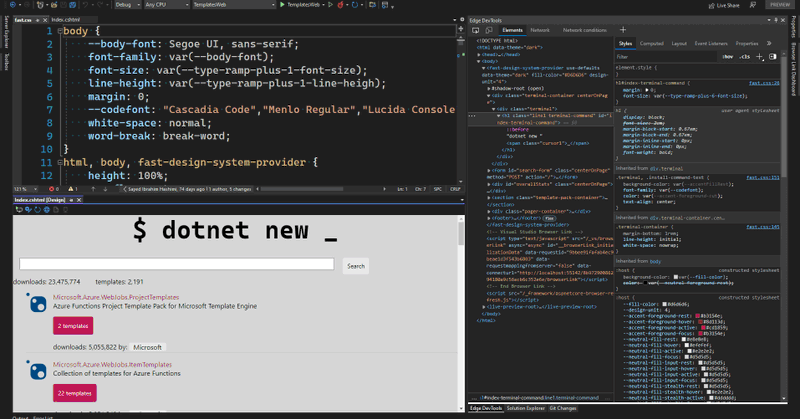Screen dimensions: 800x419
Task: Switch to the Index.cshtml editor tab
Action: (x=65, y=20)
